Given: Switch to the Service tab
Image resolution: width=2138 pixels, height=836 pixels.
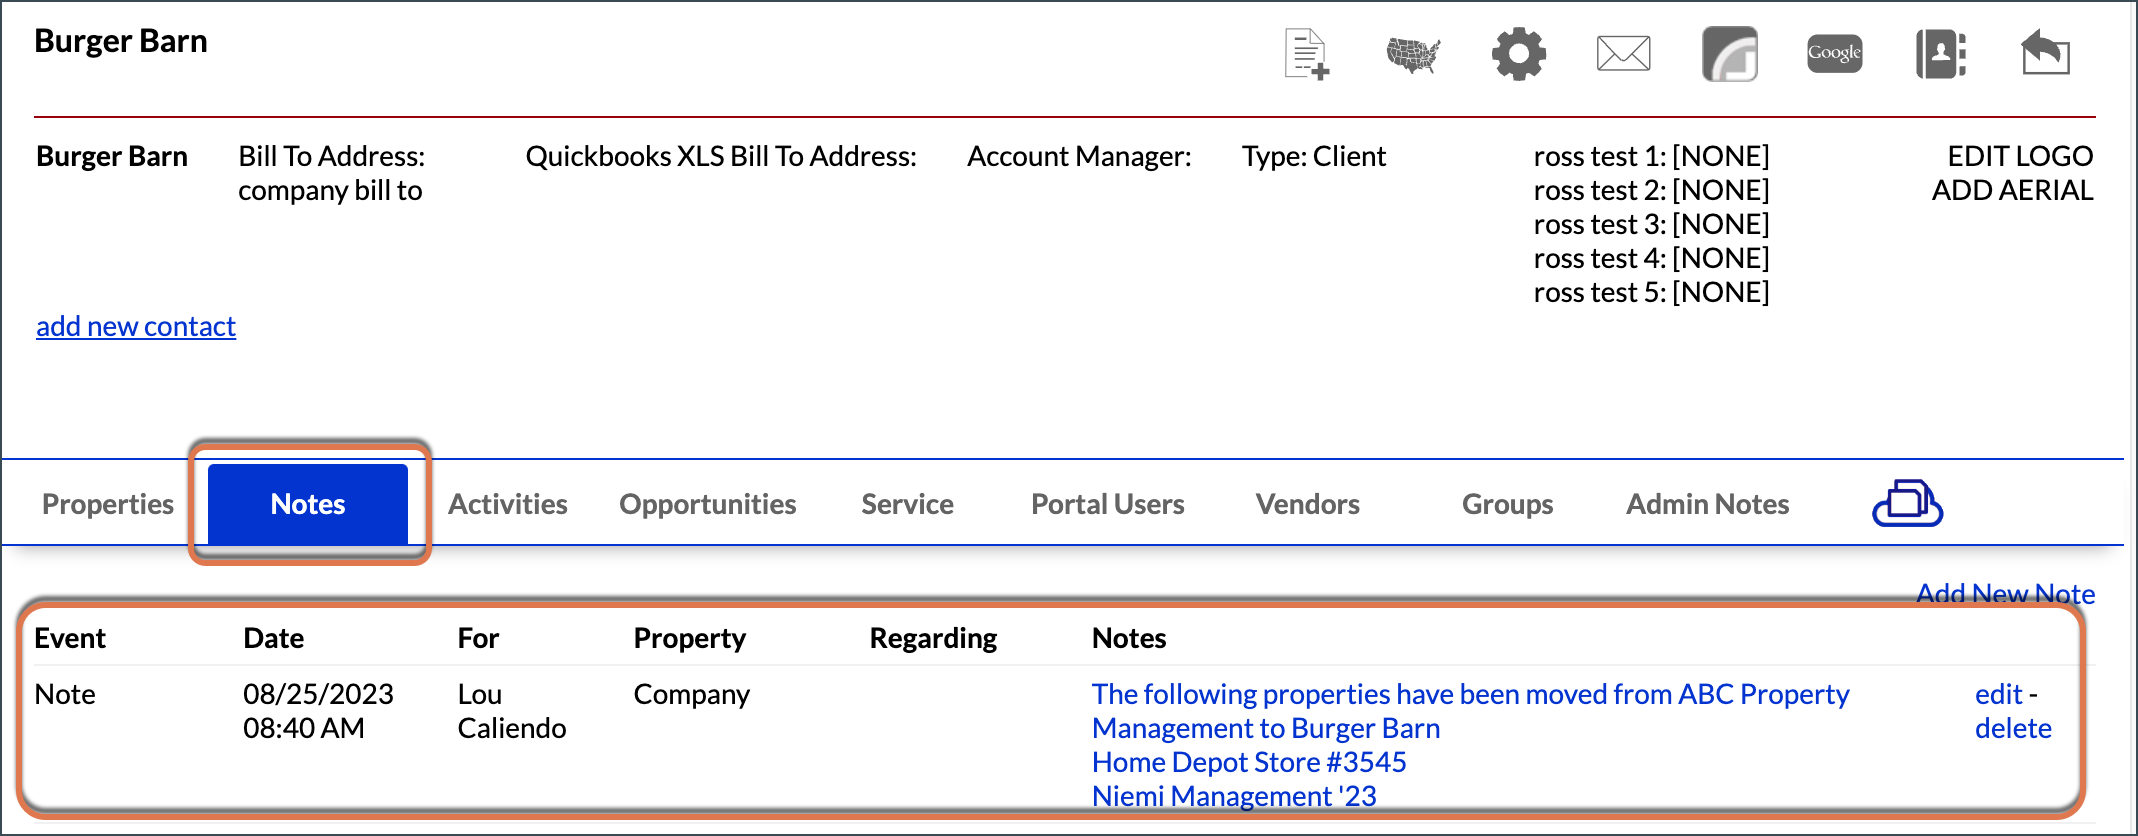Looking at the screenshot, I should tap(908, 504).
